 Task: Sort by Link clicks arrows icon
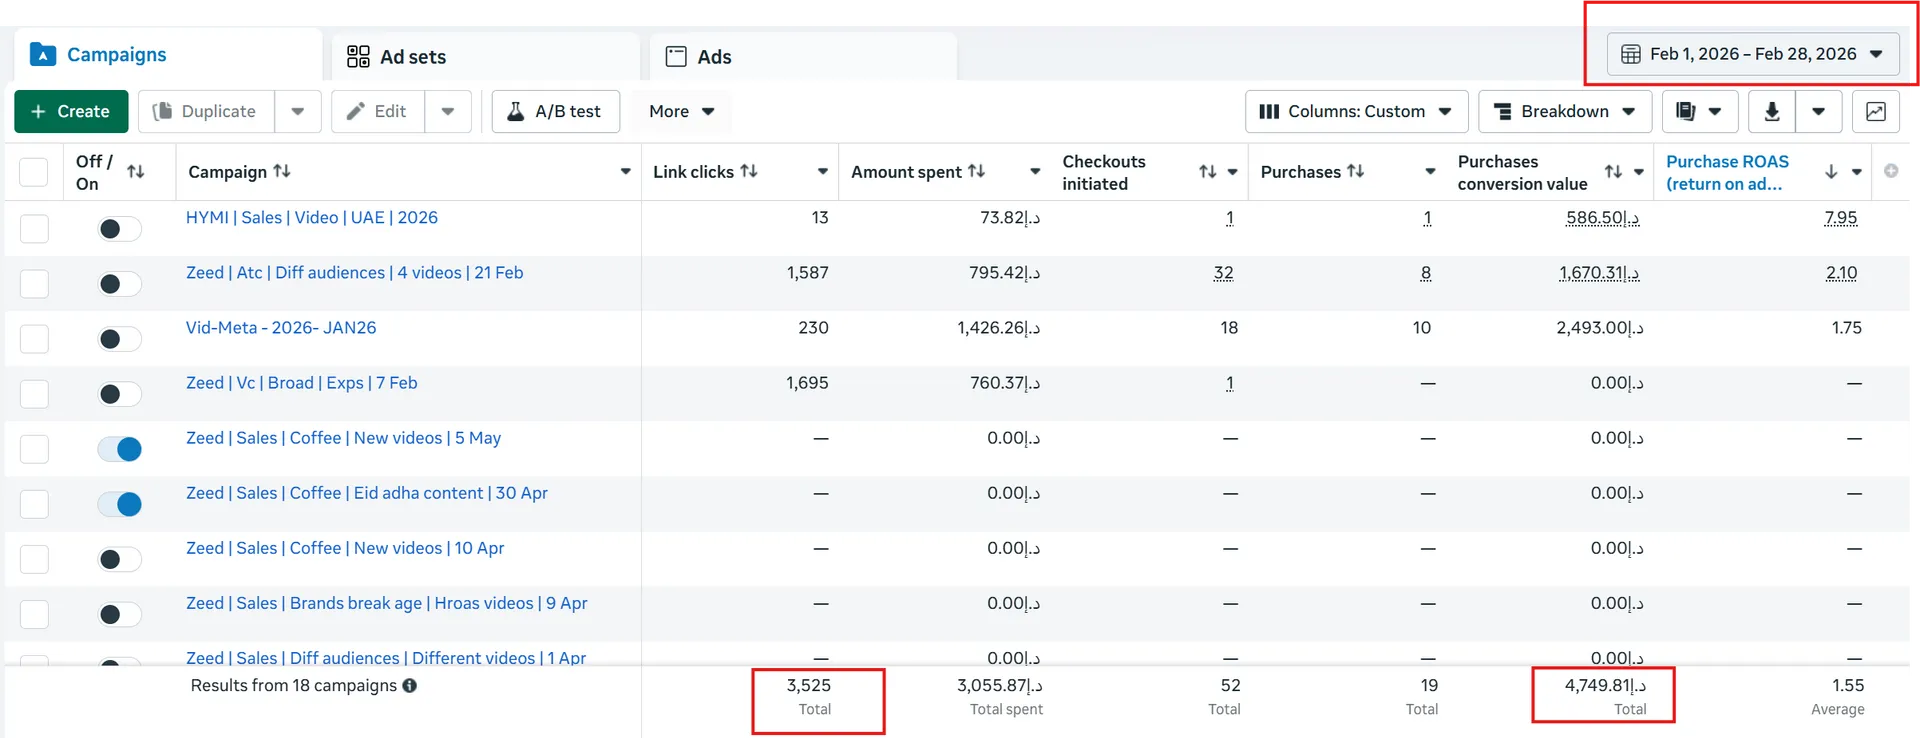point(749,171)
